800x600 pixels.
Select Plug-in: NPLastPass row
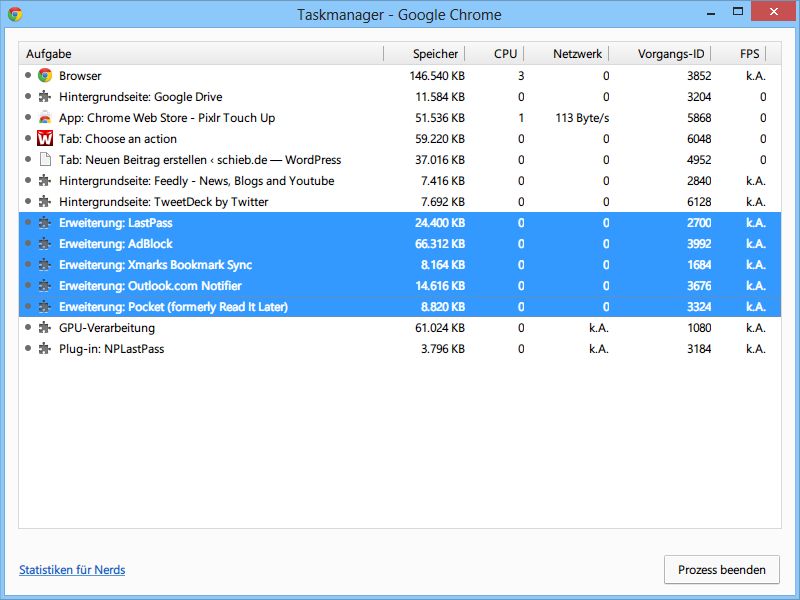[400, 348]
